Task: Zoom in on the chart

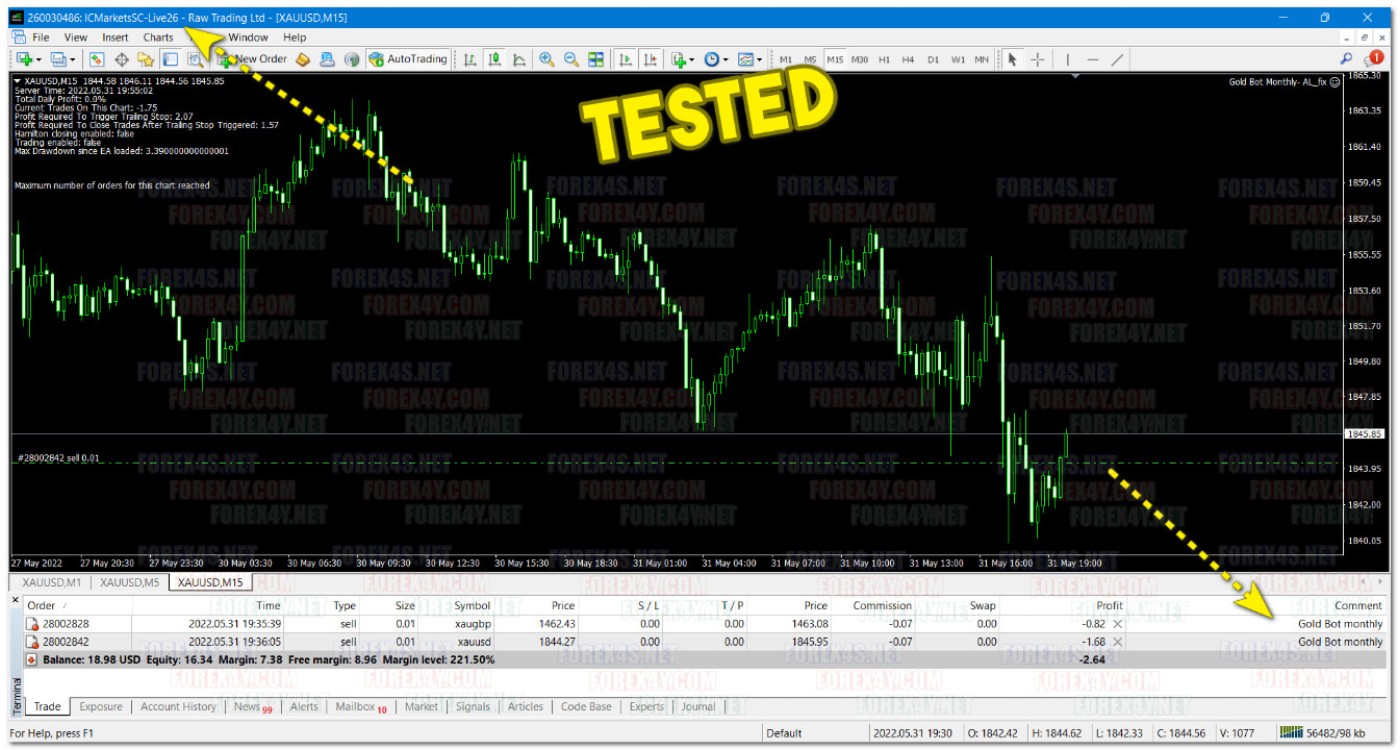Action: coord(547,60)
